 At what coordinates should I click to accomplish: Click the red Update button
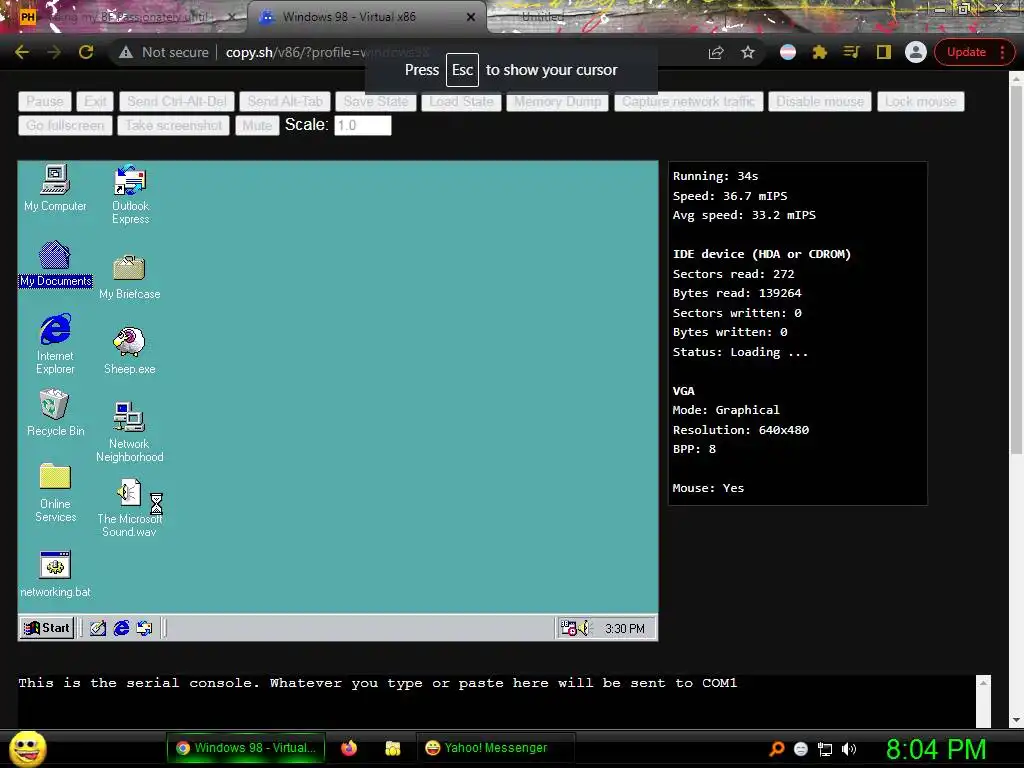[x=974, y=52]
